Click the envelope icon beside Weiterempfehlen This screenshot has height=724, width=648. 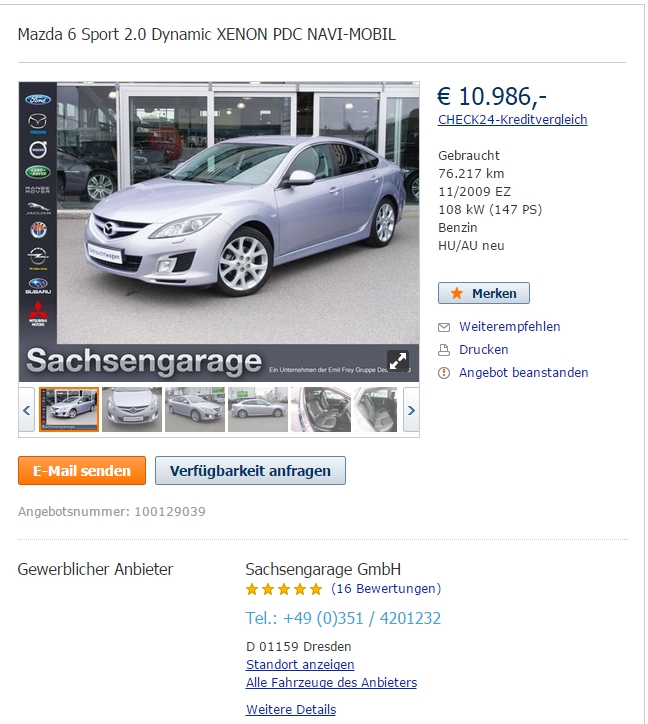444,327
